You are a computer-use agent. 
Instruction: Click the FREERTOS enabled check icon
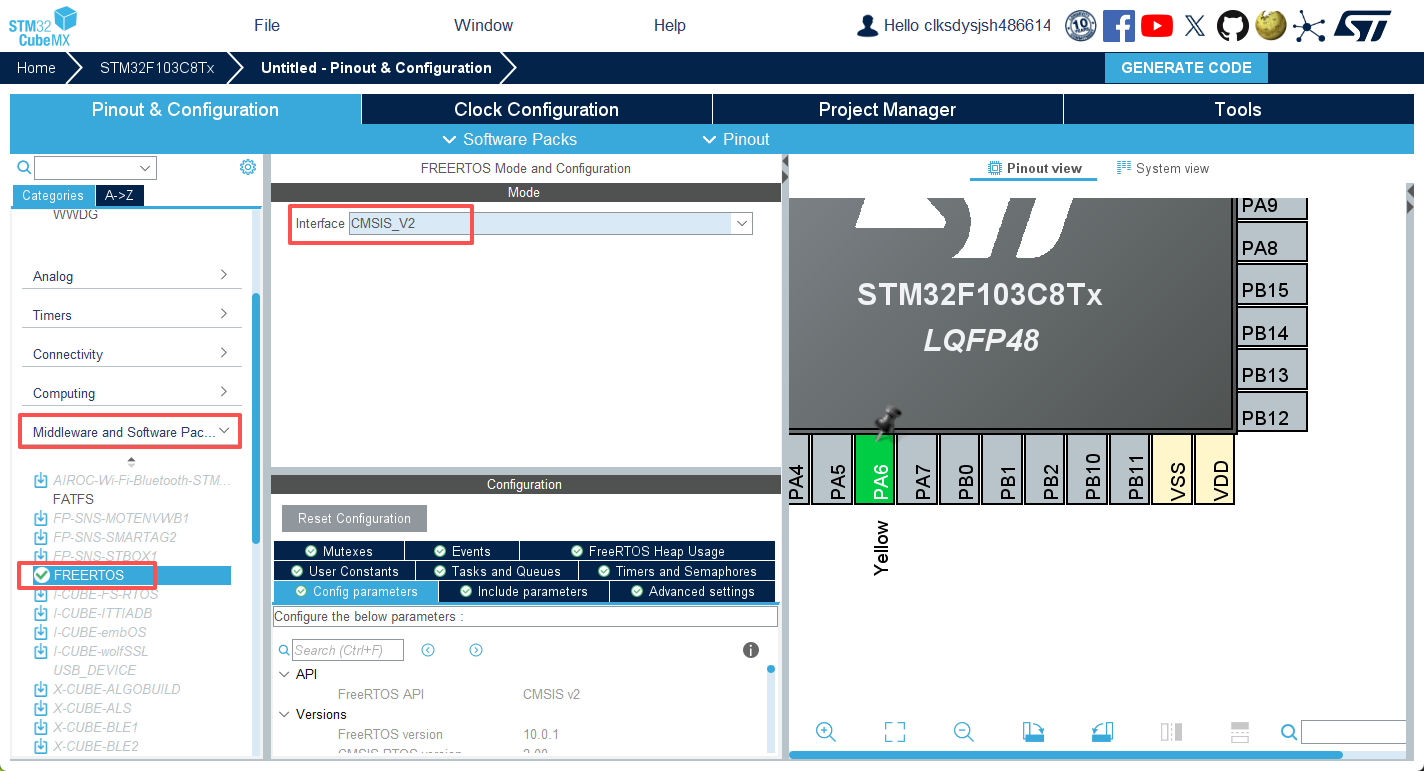41,575
